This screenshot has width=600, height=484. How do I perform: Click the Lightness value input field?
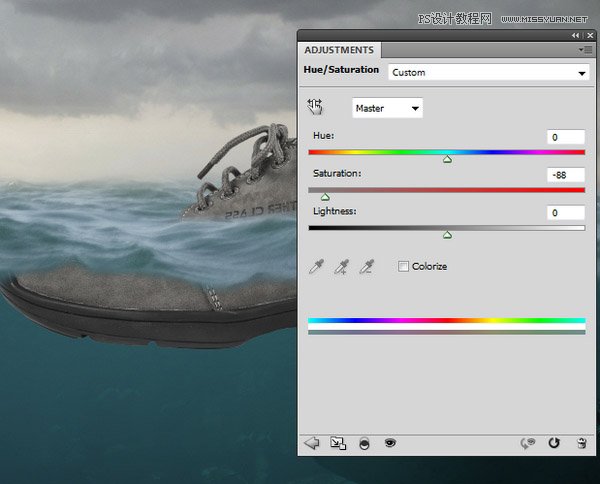(566, 213)
